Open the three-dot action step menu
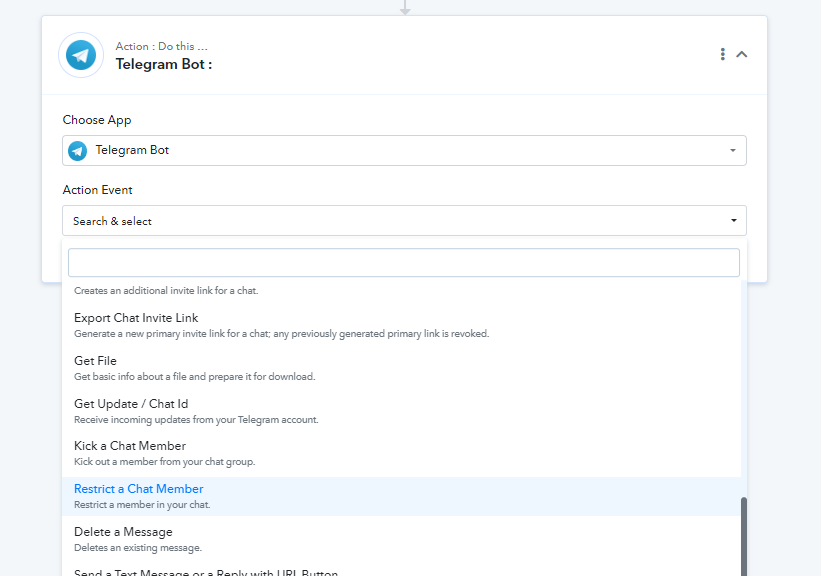The image size is (821, 576). click(x=723, y=54)
